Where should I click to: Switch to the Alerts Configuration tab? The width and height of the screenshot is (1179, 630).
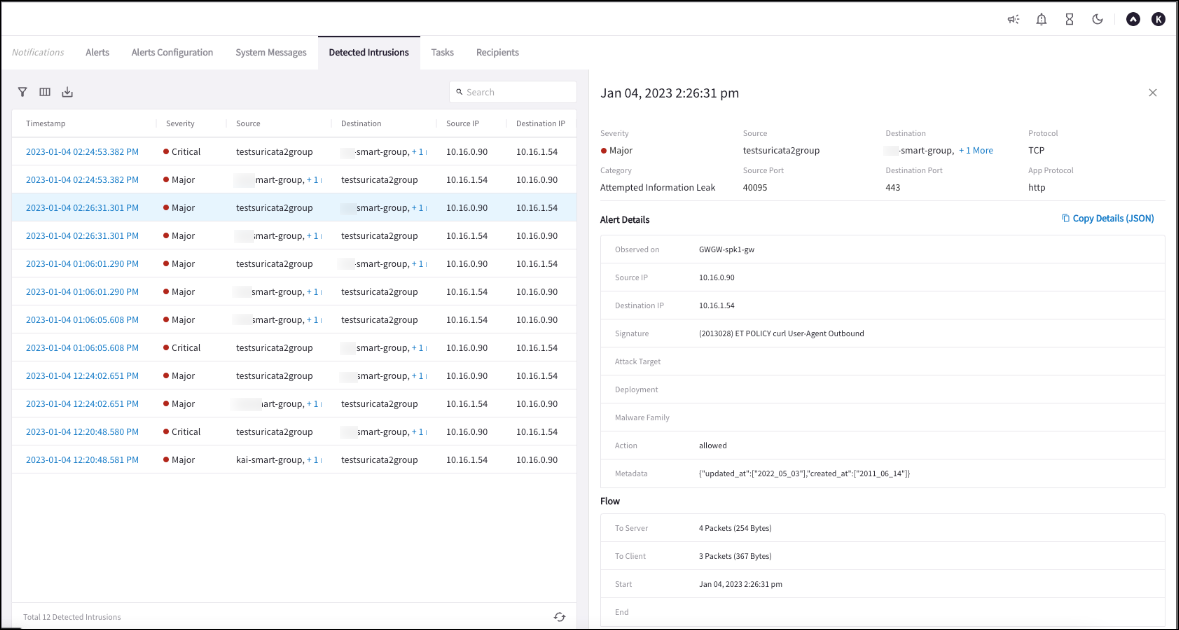[172, 52]
